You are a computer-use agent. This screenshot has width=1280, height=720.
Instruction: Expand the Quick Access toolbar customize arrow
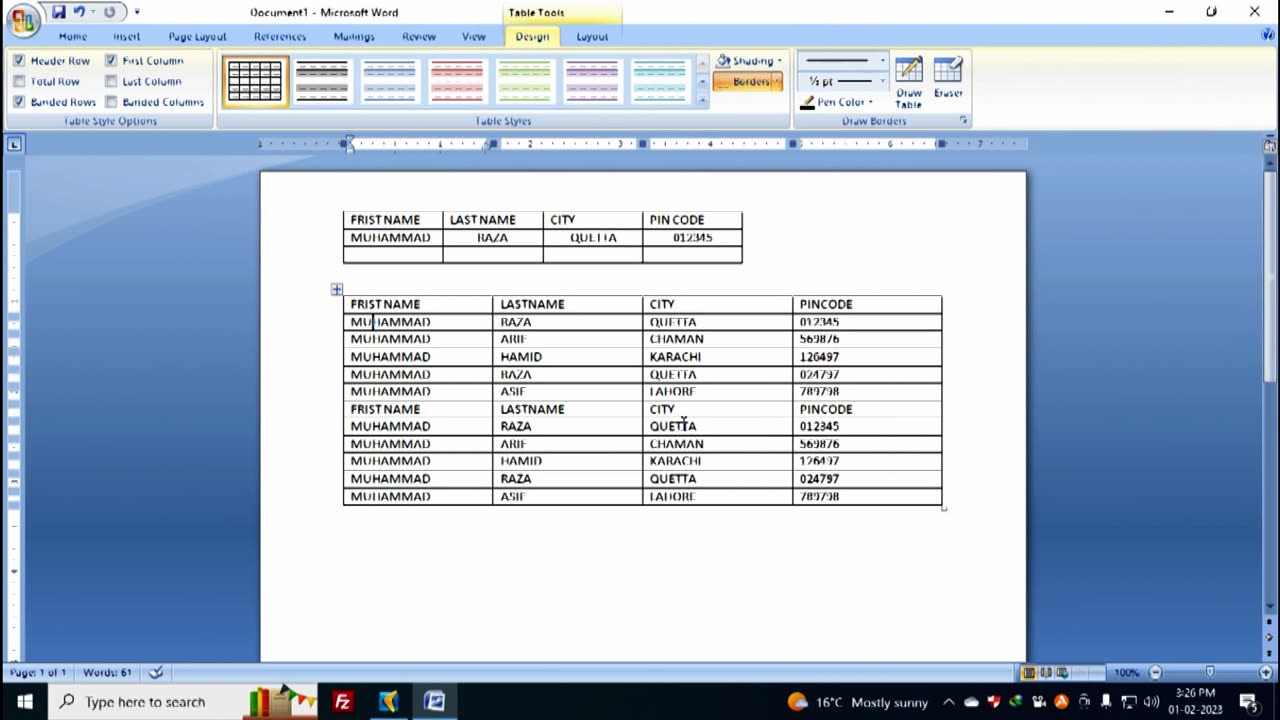tap(137, 12)
